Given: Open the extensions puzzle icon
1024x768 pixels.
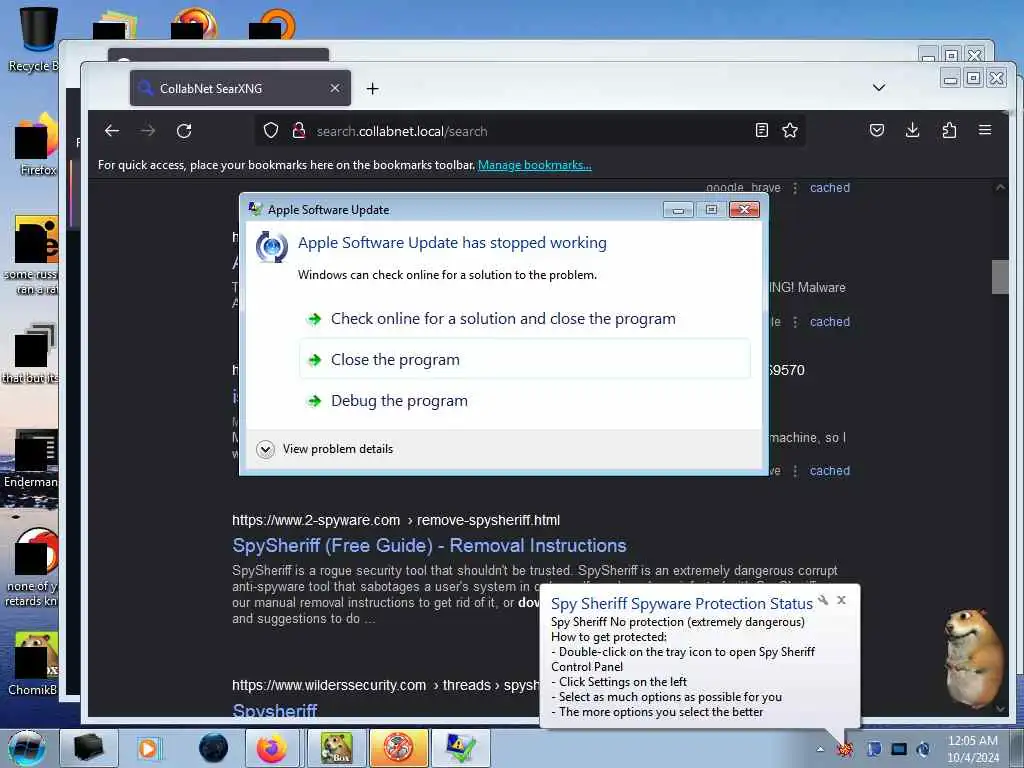Looking at the screenshot, I should pos(950,130).
